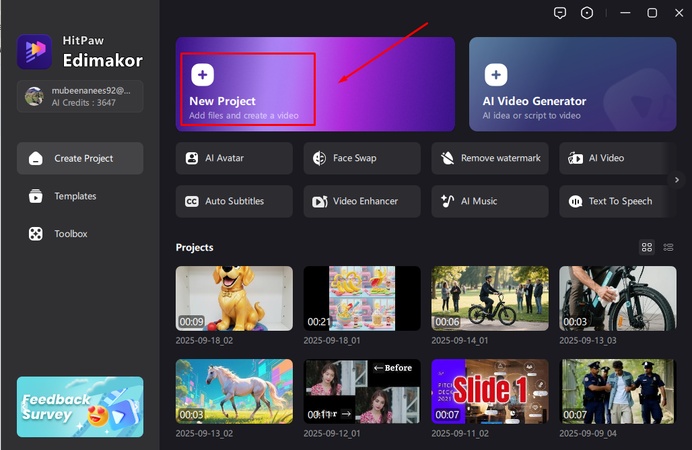
Task: Click the AI Video Generator card
Action: pos(572,84)
